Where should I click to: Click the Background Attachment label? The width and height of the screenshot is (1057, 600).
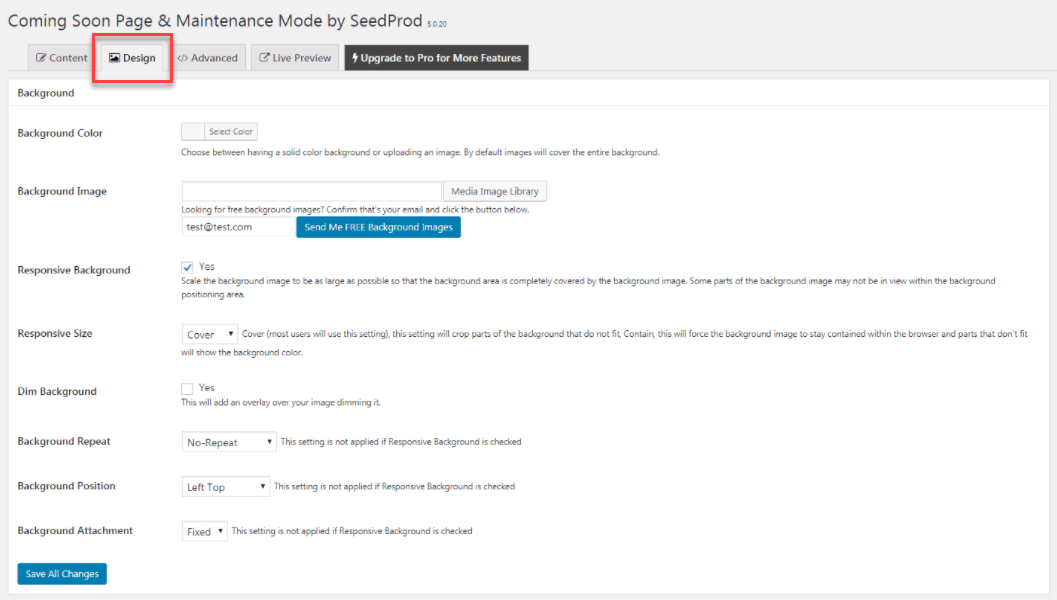76,531
